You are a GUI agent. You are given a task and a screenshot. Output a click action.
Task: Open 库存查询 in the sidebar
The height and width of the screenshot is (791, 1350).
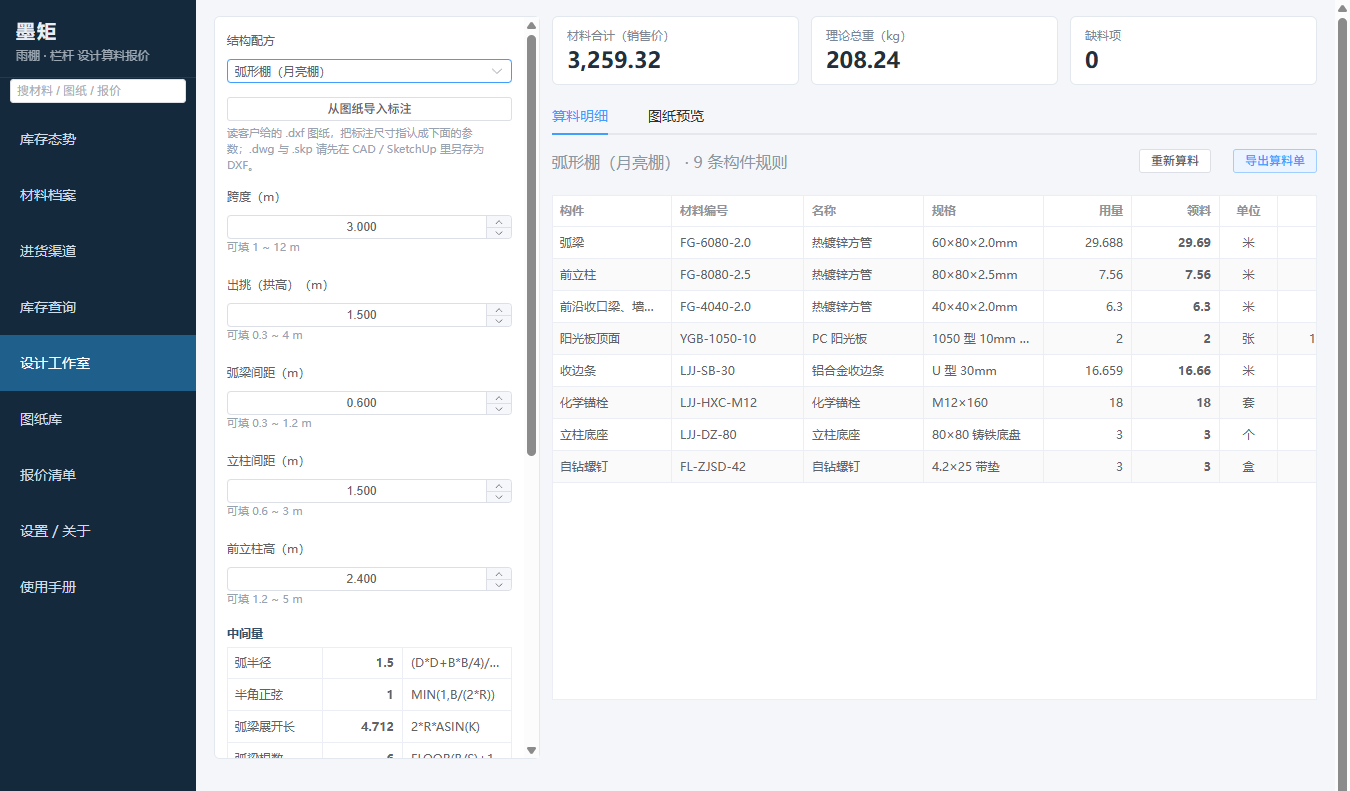(x=98, y=307)
